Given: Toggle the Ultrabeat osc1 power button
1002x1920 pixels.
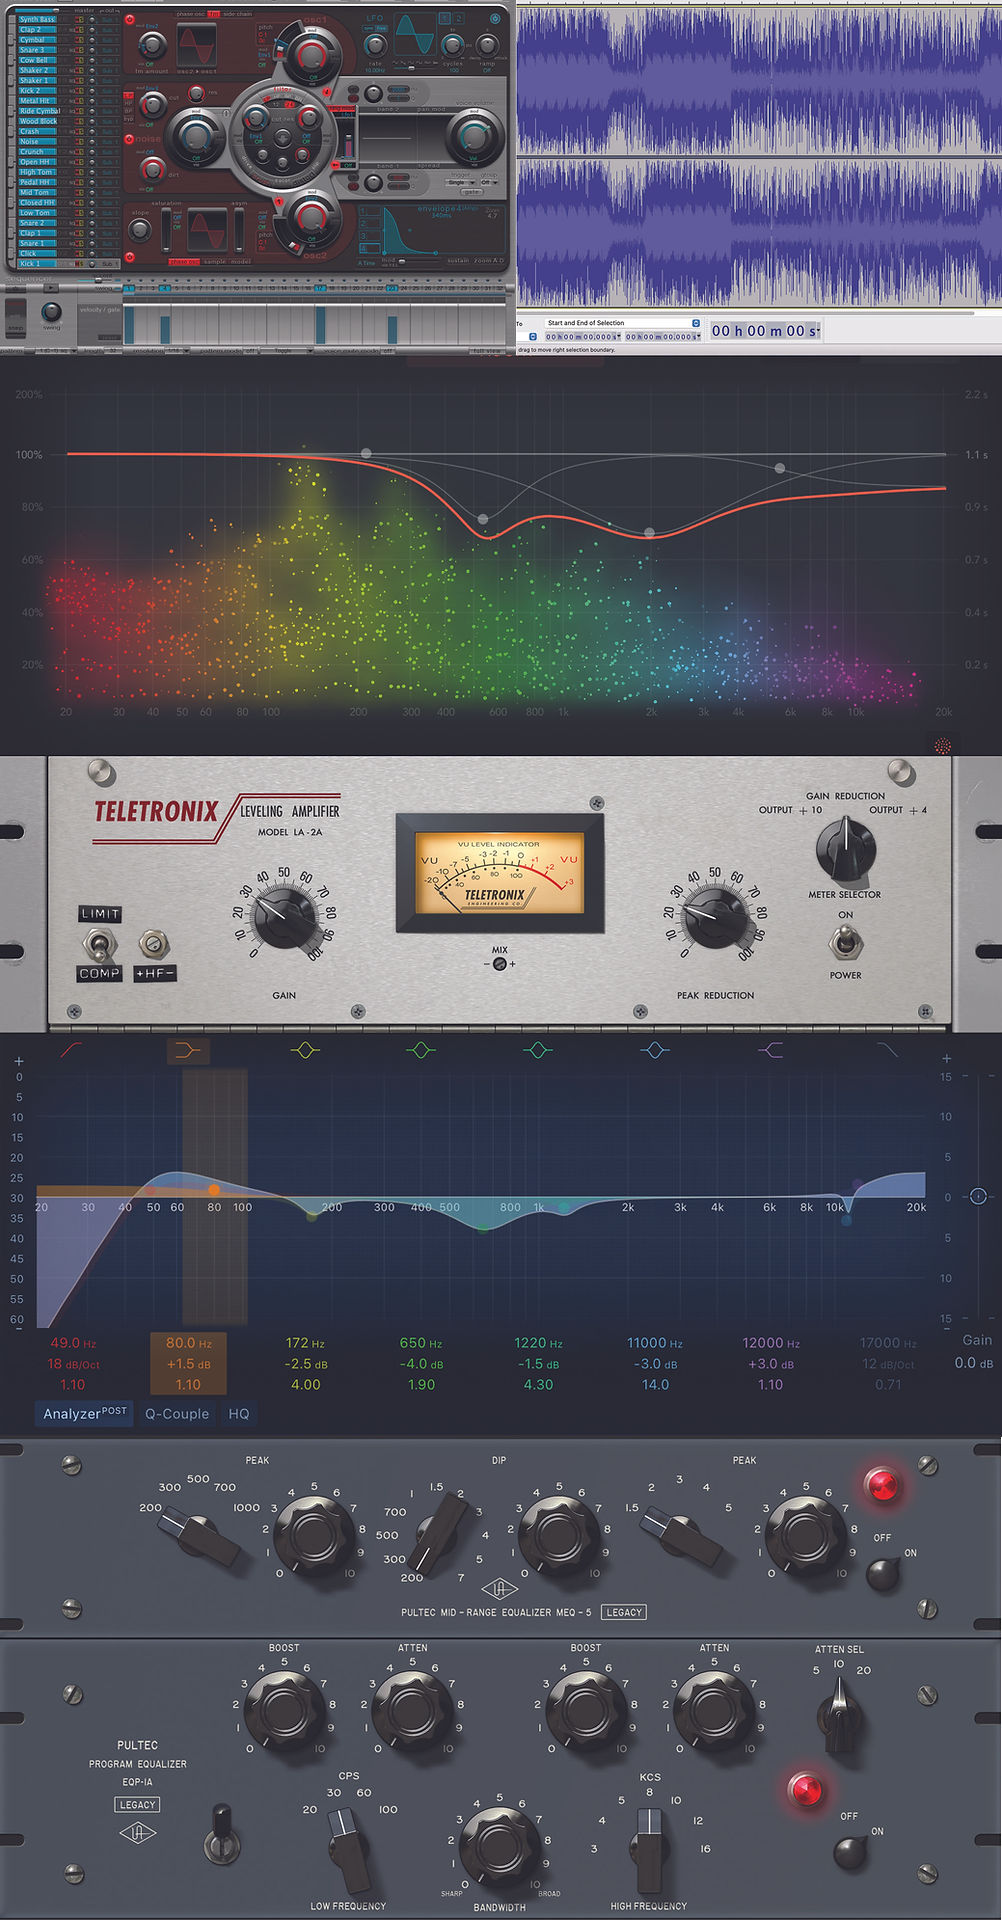Looking at the screenshot, I should 129,20.
